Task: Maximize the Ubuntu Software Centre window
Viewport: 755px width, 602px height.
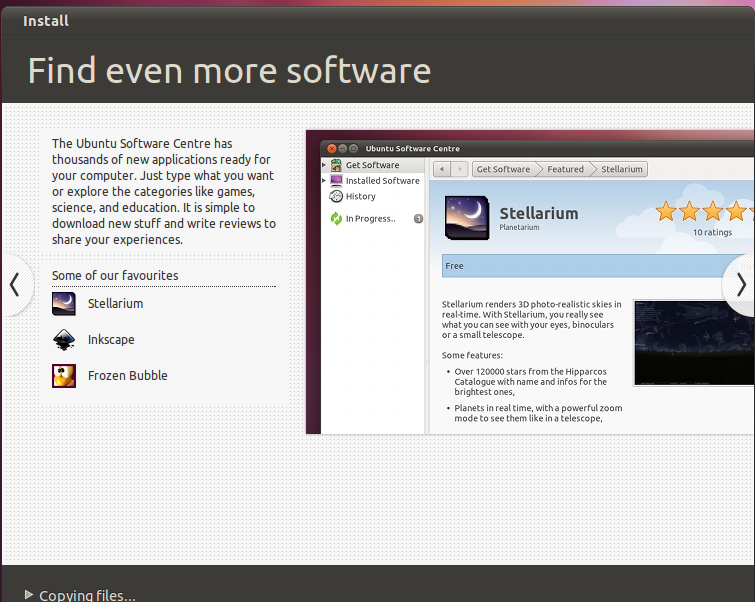Action: [353, 148]
